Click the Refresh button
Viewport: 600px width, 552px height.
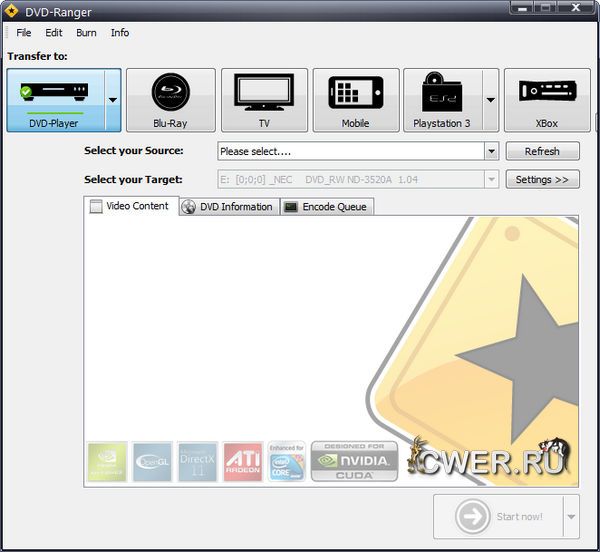543,151
